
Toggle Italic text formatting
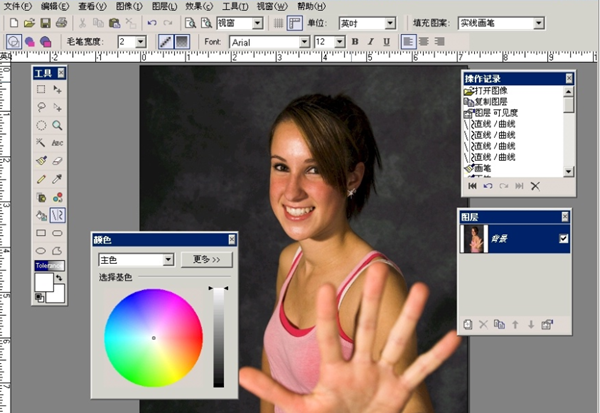click(371, 42)
